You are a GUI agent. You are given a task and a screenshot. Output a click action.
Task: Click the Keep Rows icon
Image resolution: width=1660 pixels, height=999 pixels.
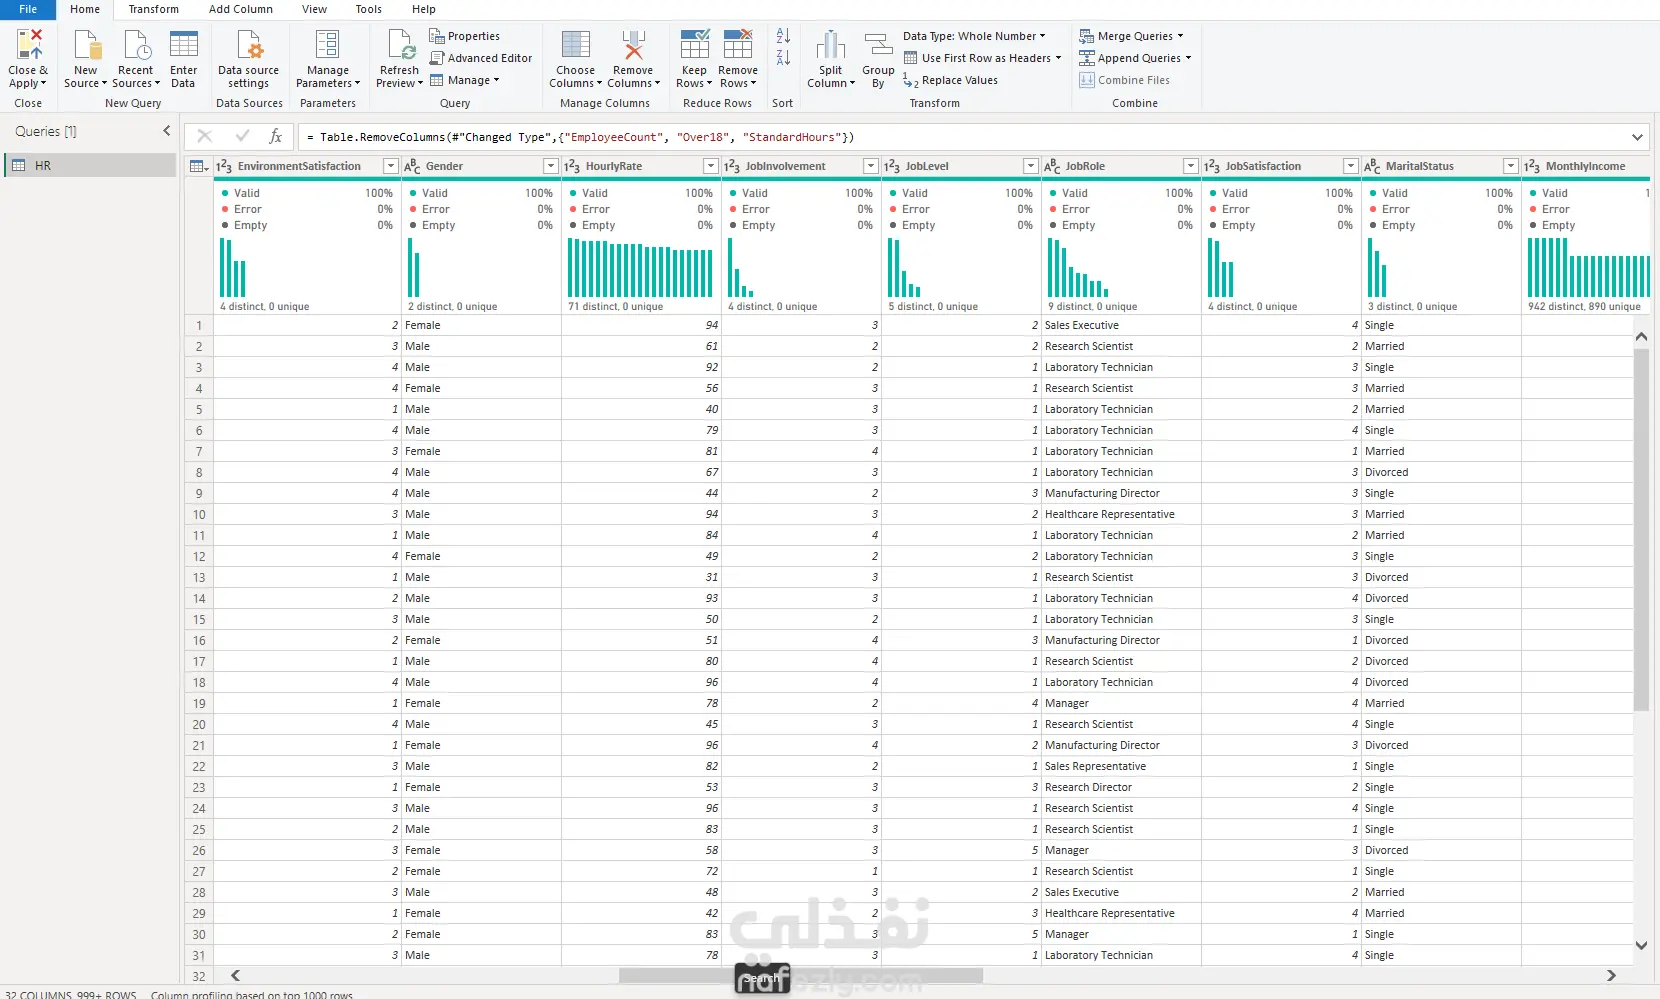pyautogui.click(x=694, y=45)
